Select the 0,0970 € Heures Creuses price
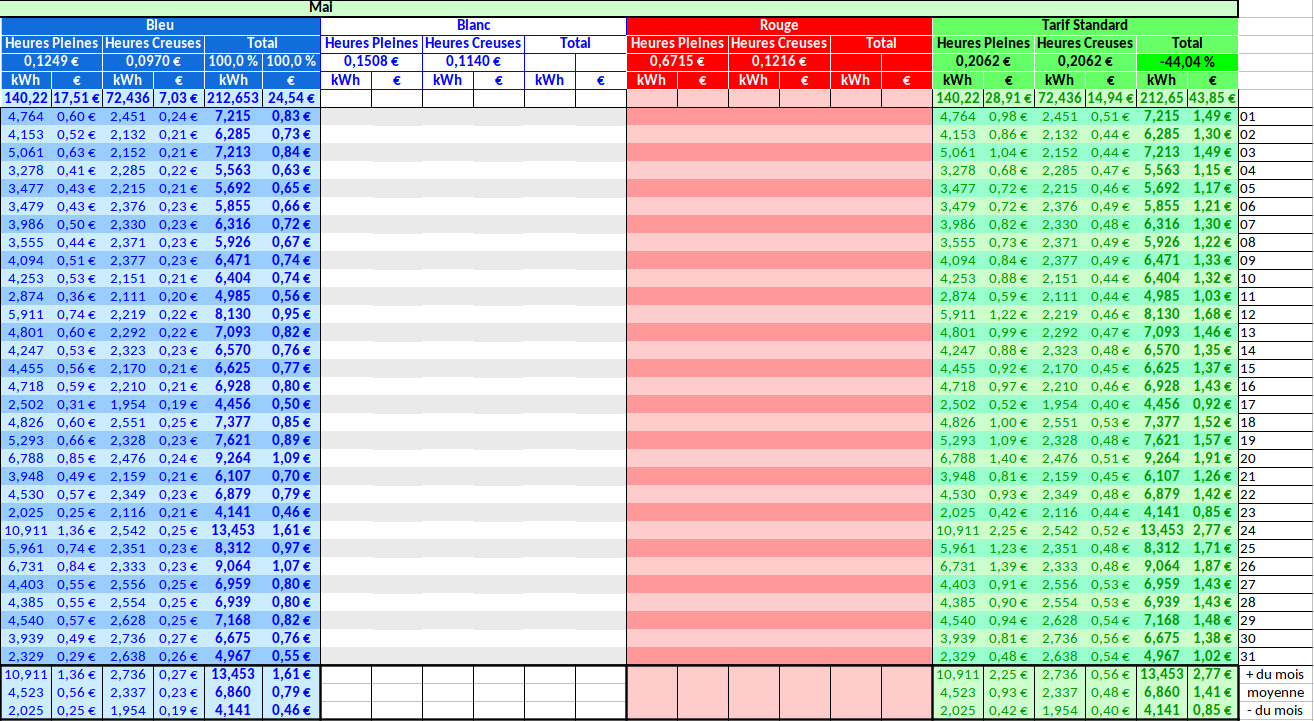1314x721 pixels. pos(153,61)
